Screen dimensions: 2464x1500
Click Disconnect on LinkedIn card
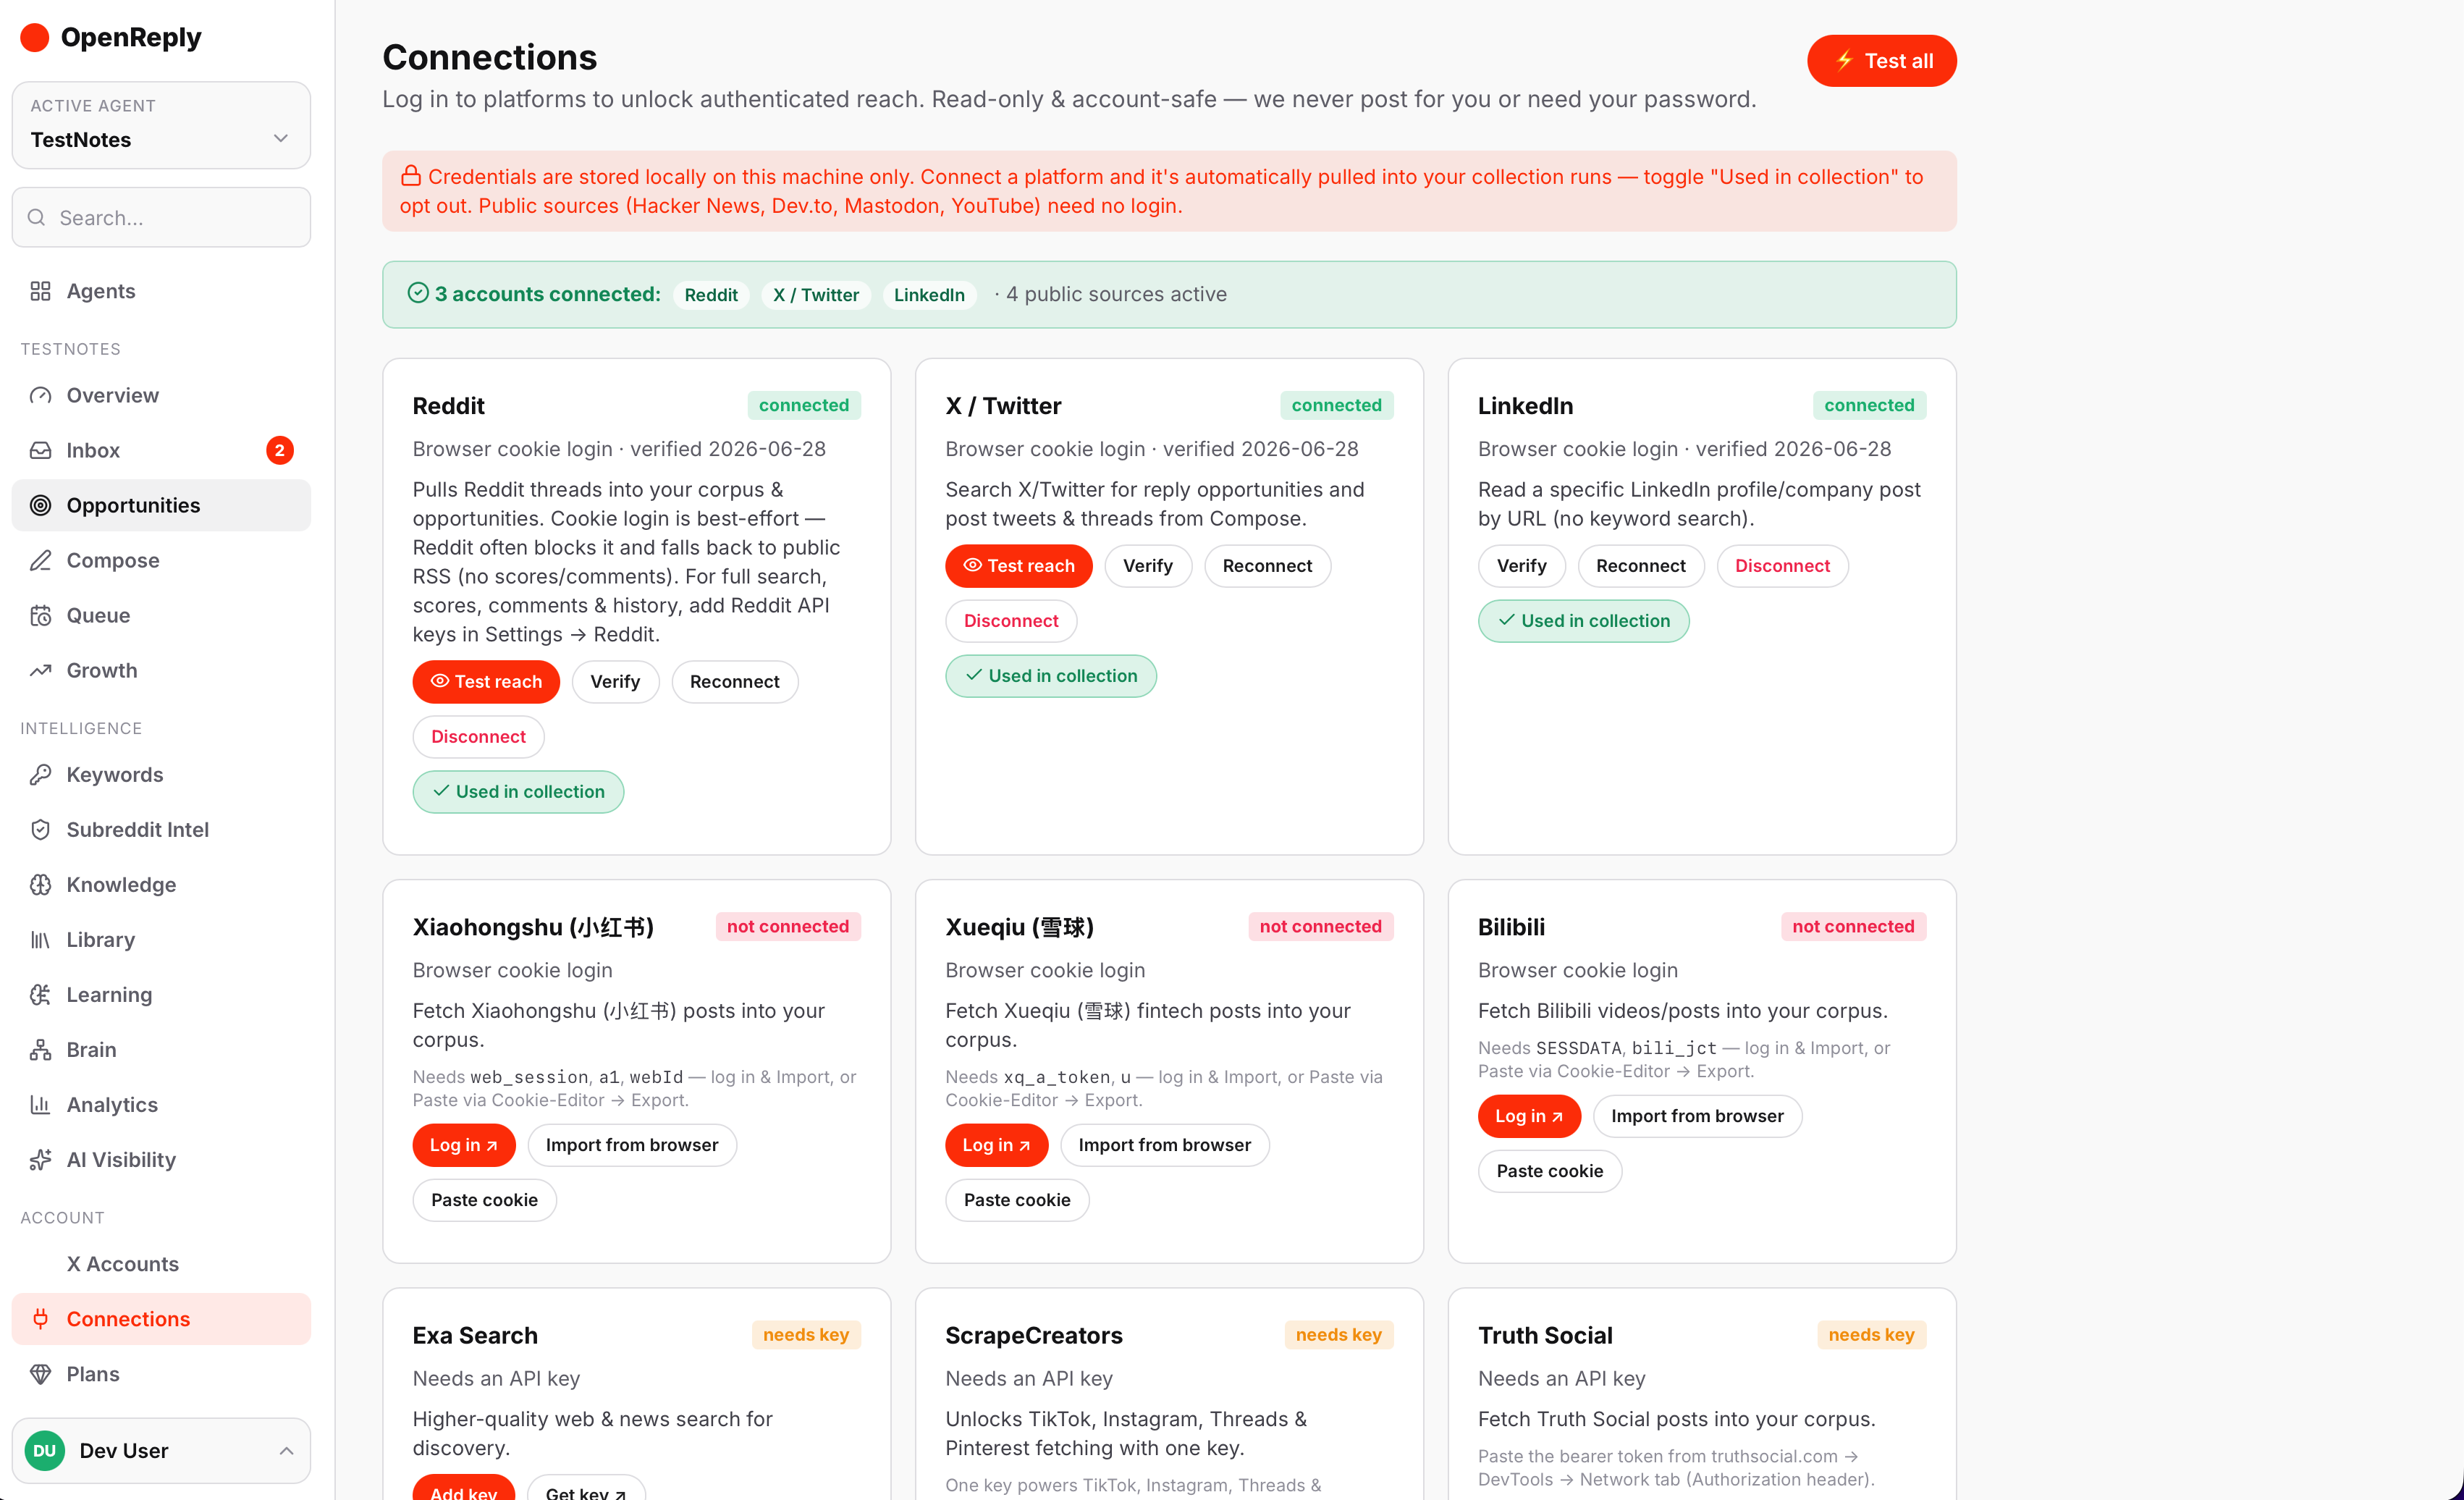(1782, 566)
